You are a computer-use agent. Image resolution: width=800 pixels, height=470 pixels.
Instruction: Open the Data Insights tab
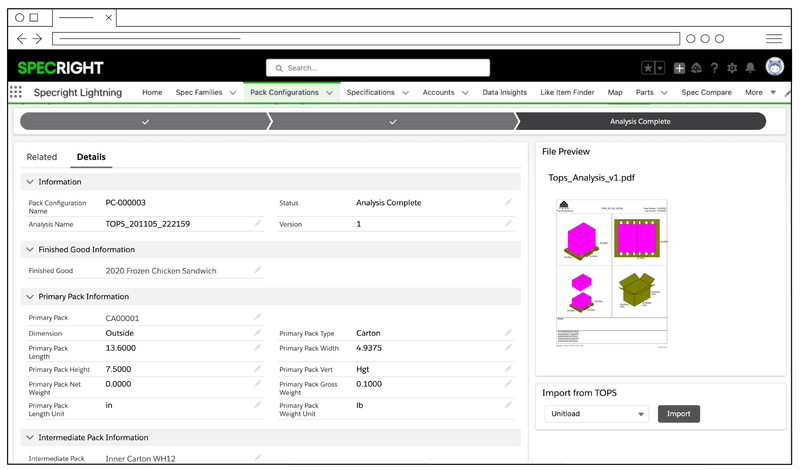(x=505, y=92)
